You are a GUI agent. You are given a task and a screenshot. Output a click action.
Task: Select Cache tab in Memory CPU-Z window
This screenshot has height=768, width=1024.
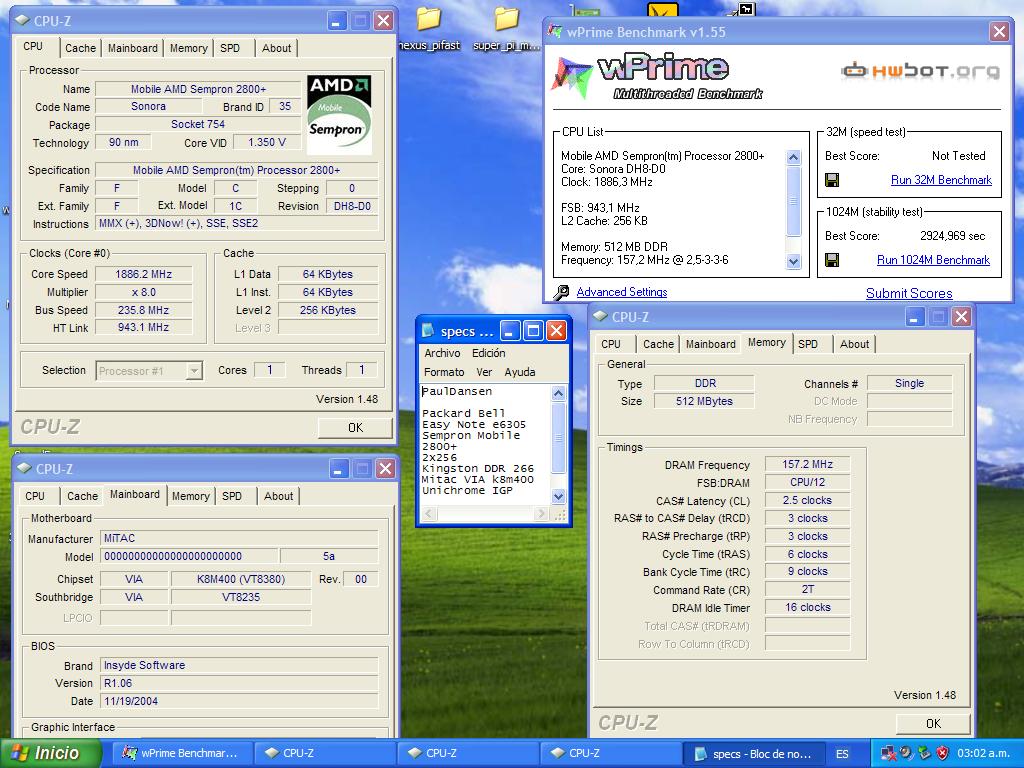point(658,344)
